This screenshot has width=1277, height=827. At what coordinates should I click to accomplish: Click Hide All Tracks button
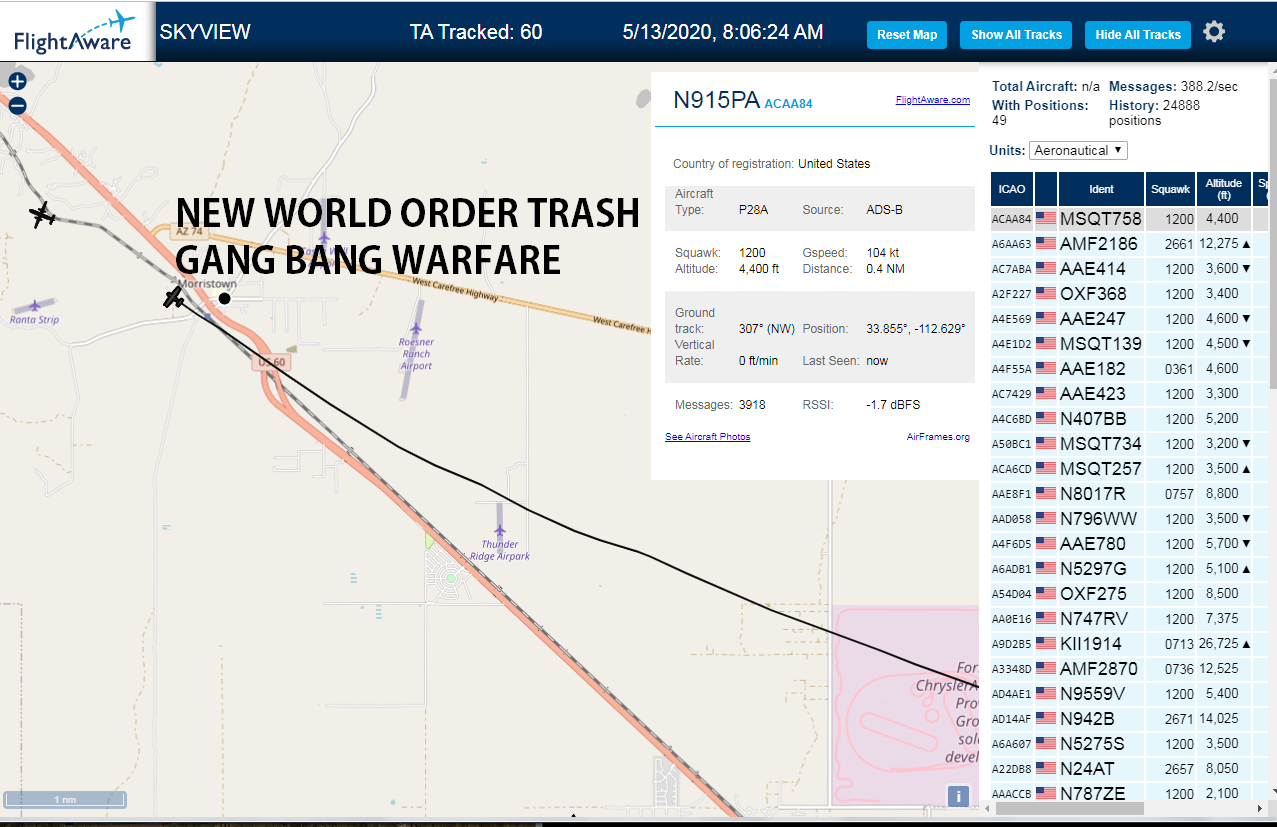pyautogui.click(x=1138, y=34)
